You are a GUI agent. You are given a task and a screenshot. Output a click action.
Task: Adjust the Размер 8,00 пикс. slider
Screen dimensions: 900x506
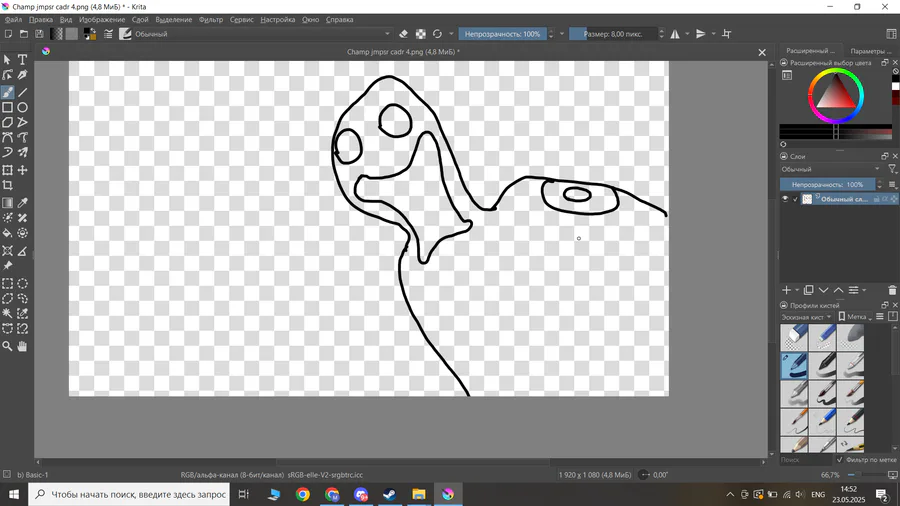click(612, 34)
